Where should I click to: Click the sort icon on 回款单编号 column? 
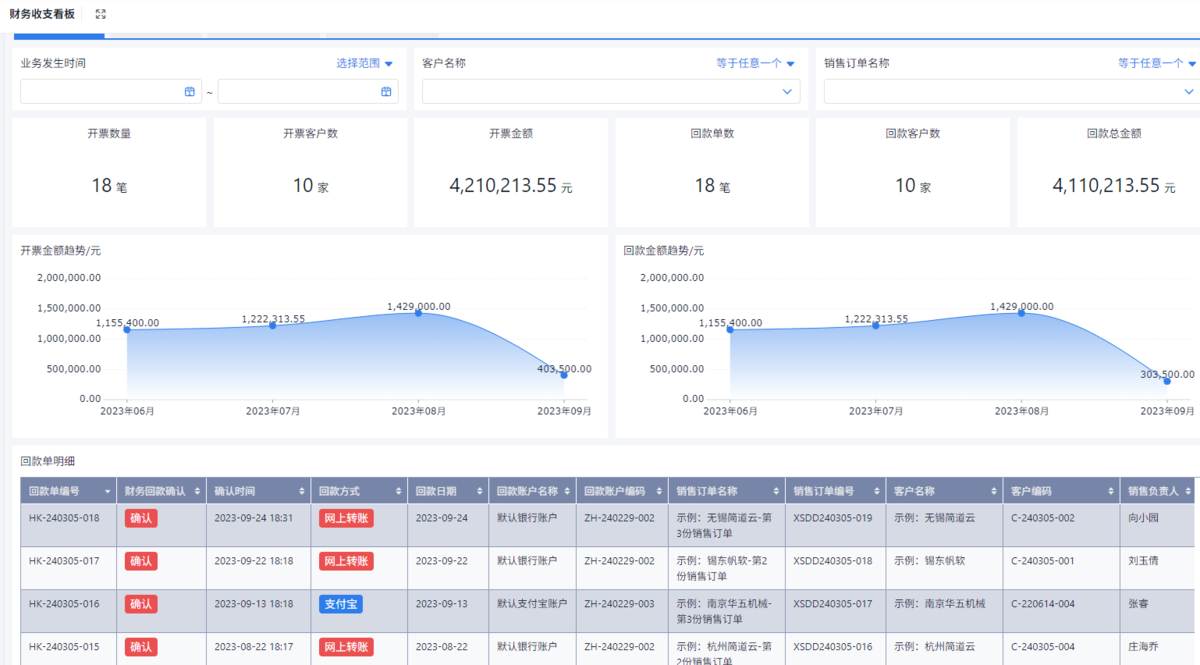point(105,491)
